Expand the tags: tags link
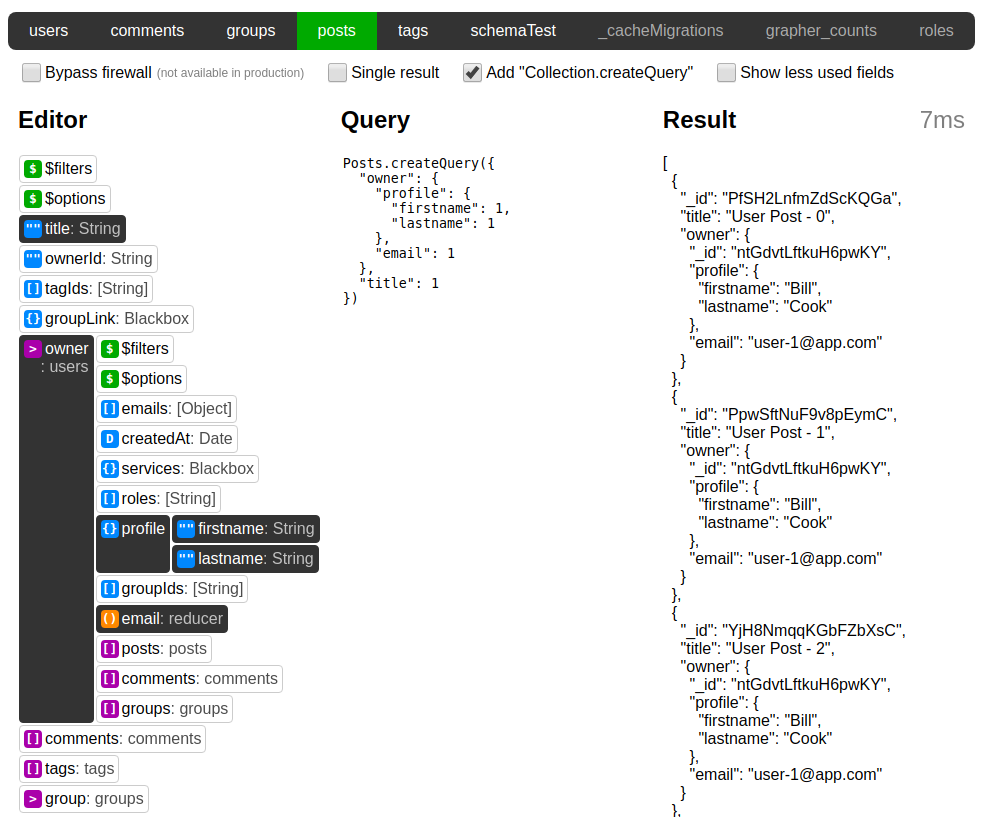981x817 pixels. pyautogui.click(x=69, y=769)
